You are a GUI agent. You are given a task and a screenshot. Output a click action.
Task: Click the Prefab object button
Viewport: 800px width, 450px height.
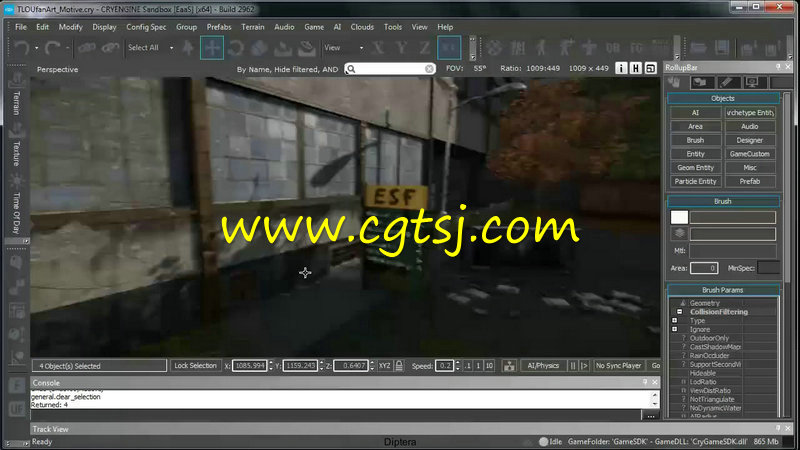(x=750, y=182)
